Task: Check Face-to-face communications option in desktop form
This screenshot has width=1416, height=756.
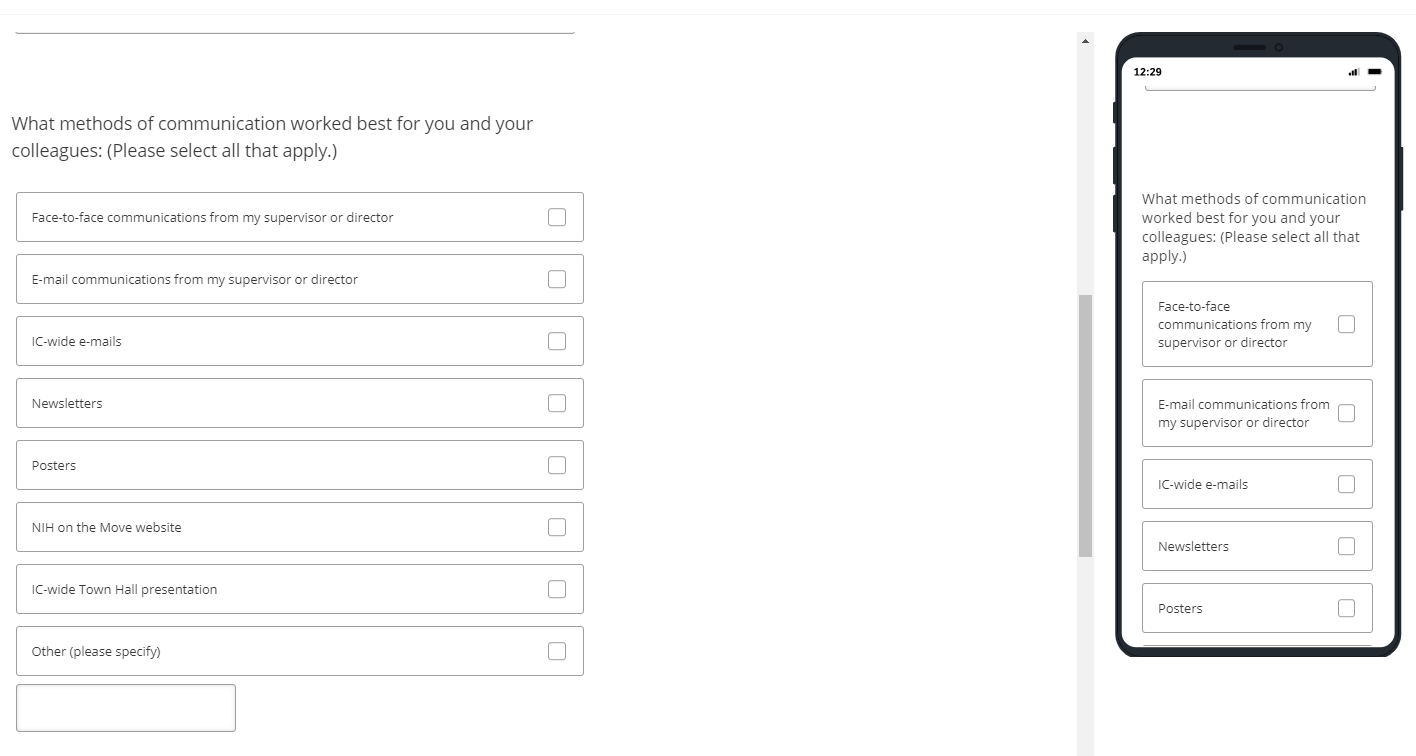Action: 557,217
